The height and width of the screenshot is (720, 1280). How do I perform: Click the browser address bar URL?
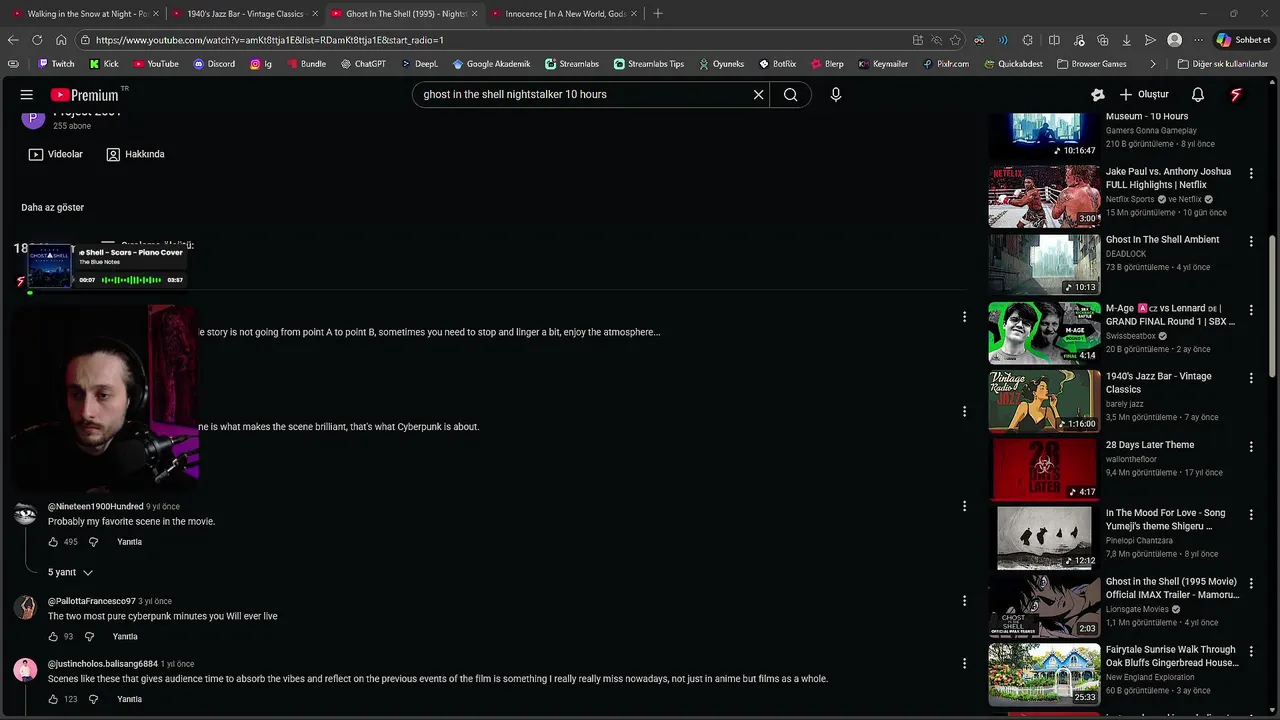pos(270,40)
